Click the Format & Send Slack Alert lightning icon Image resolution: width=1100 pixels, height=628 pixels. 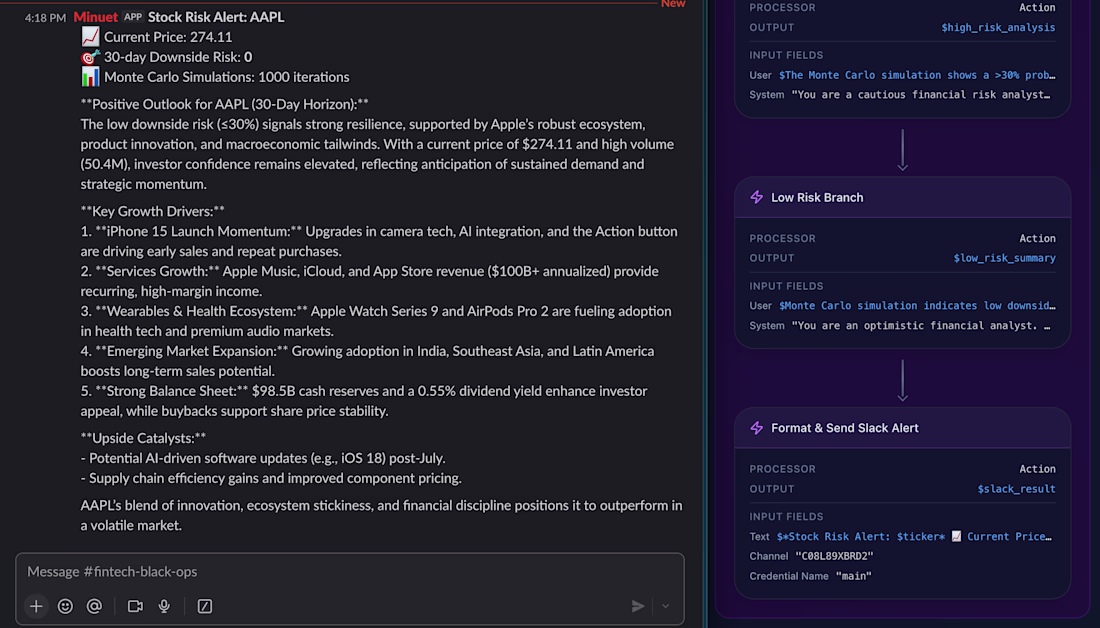(757, 428)
